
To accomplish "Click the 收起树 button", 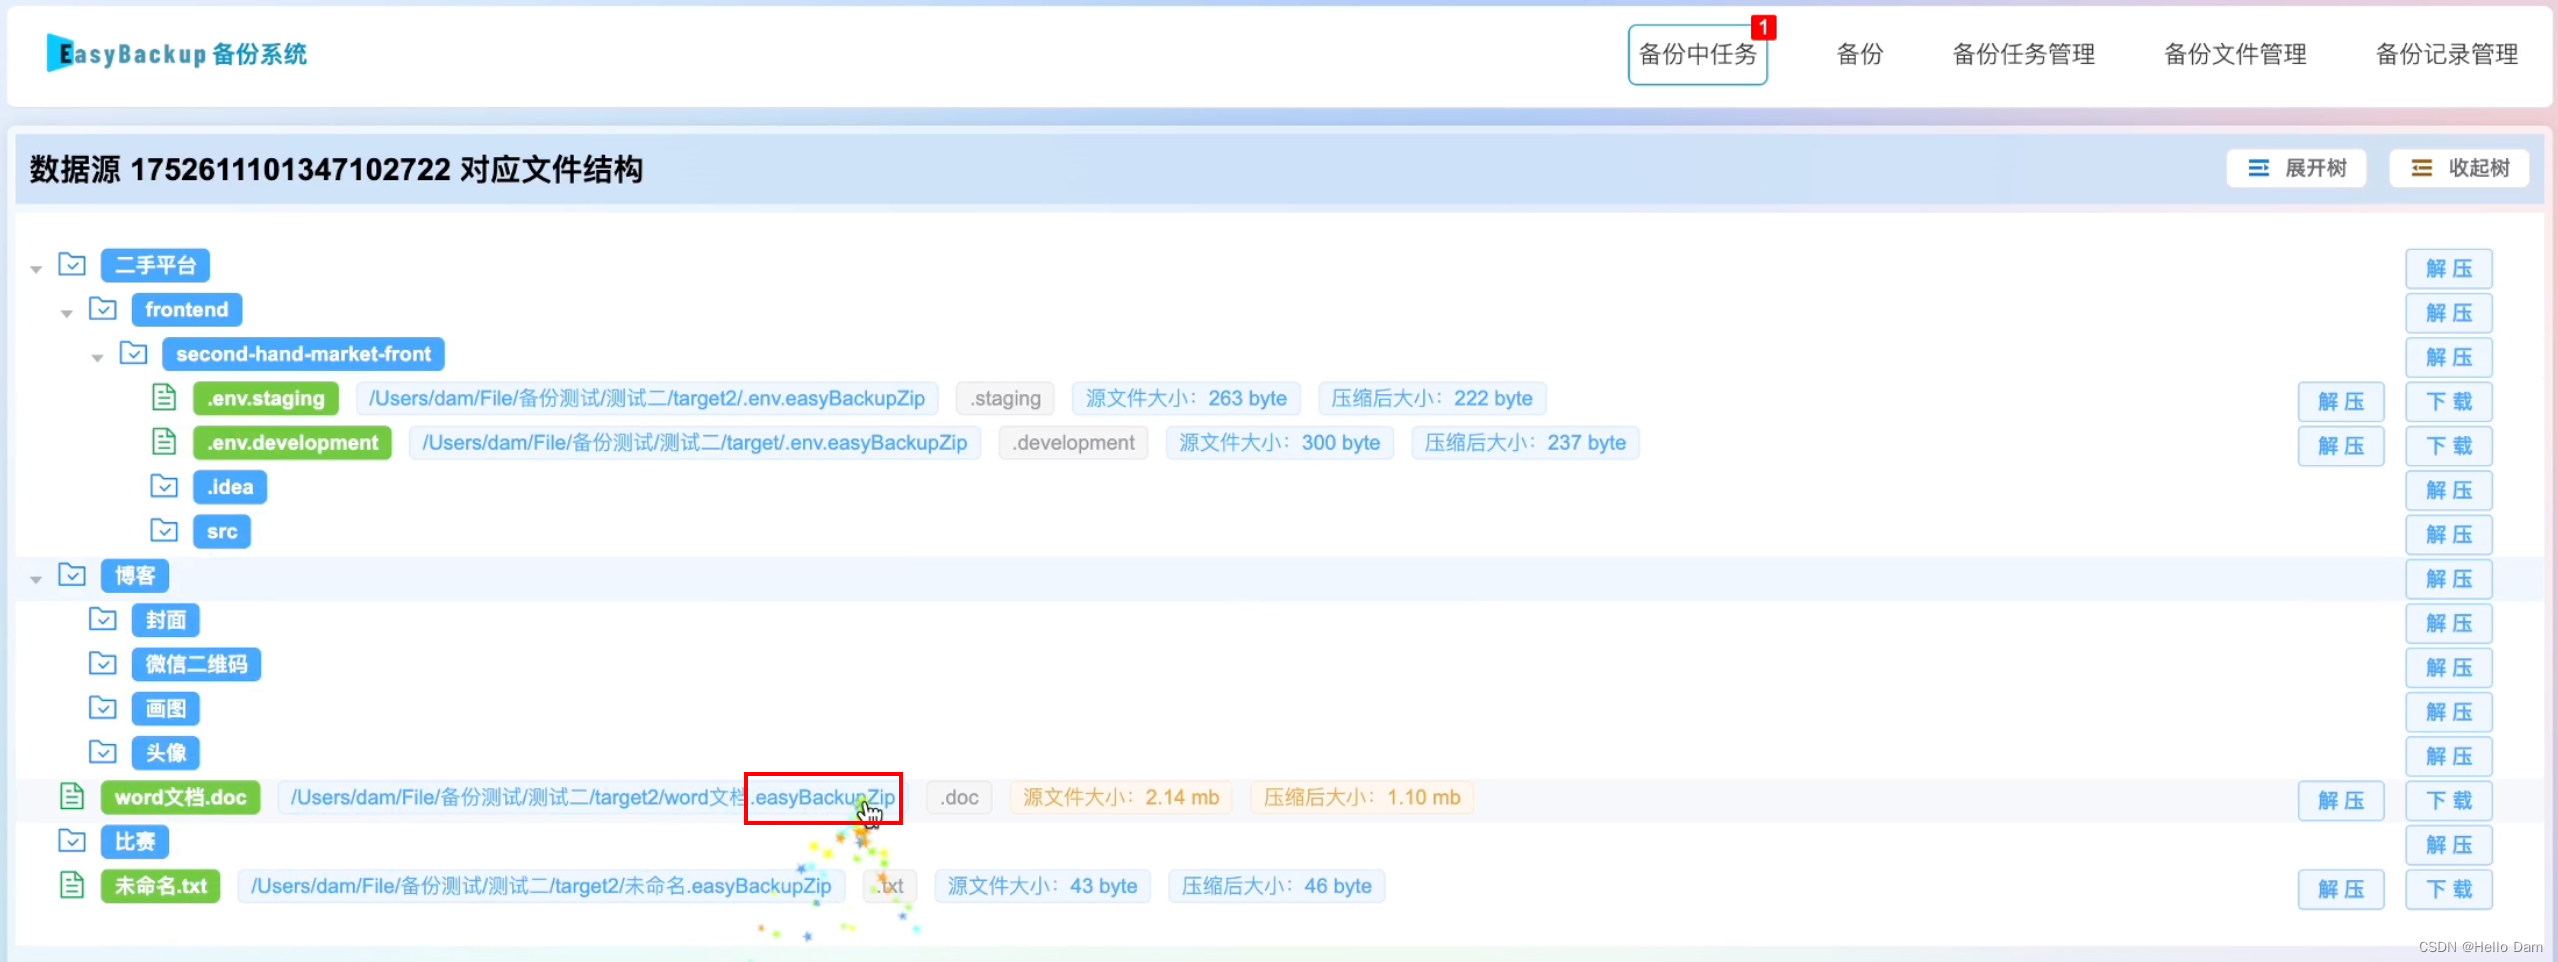I will coord(2459,168).
